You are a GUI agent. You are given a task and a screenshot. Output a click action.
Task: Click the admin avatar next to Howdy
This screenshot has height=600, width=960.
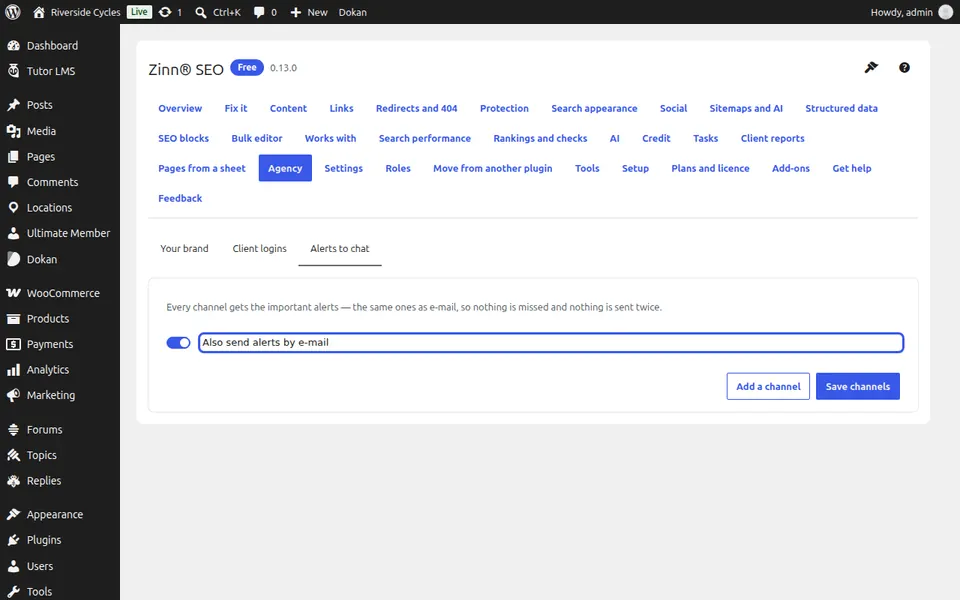(x=945, y=12)
